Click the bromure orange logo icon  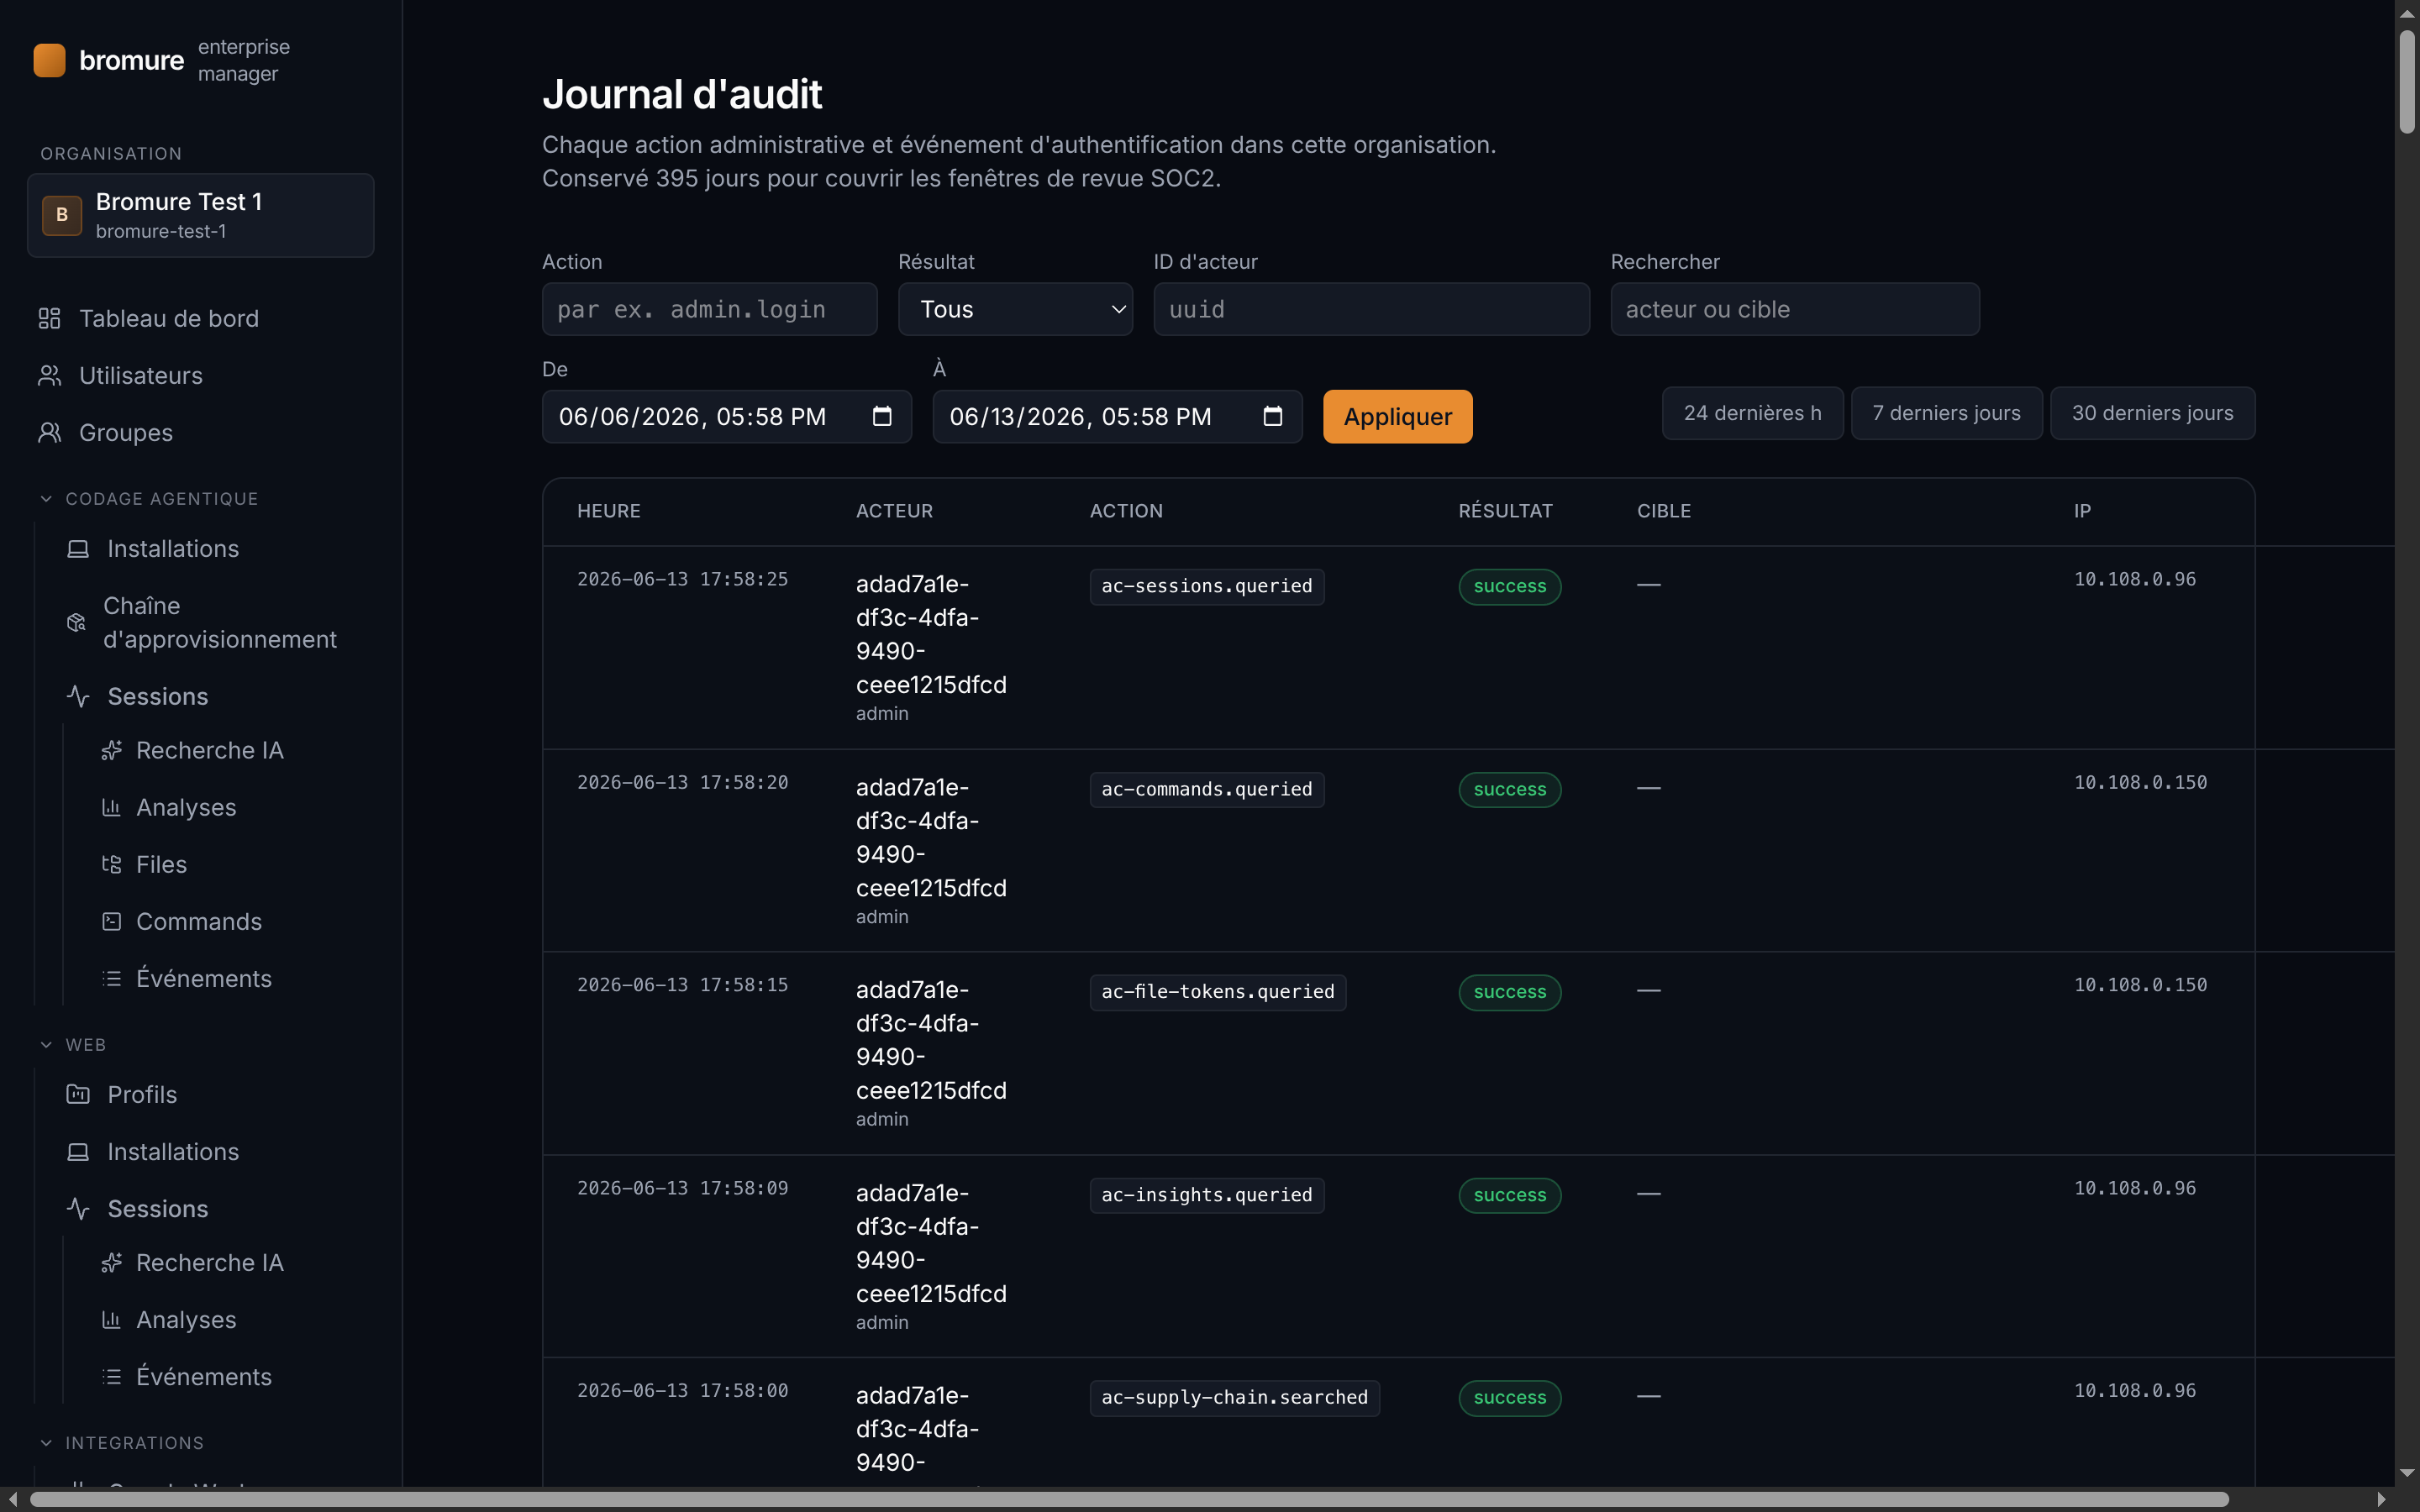49,60
